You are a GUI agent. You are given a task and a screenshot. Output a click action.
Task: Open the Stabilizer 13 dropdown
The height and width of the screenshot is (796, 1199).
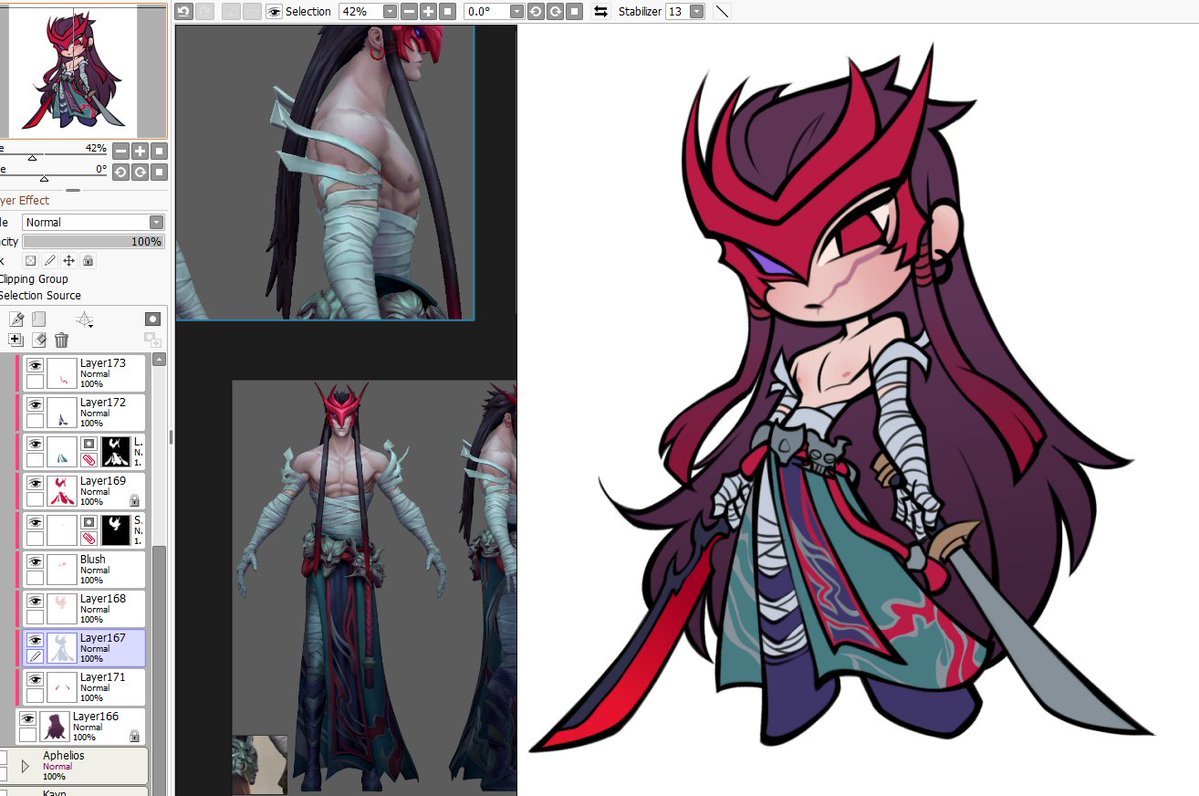pos(697,11)
